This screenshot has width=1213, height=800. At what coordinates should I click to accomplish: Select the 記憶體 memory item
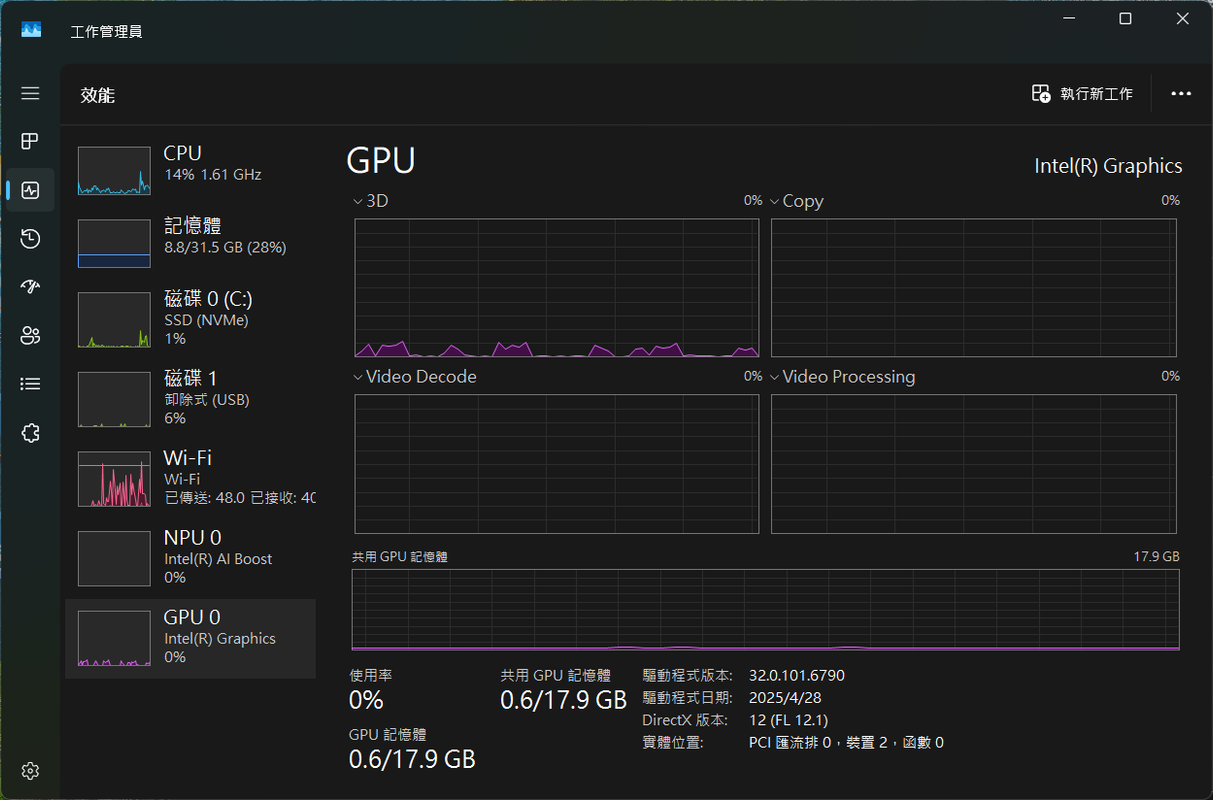tap(190, 244)
